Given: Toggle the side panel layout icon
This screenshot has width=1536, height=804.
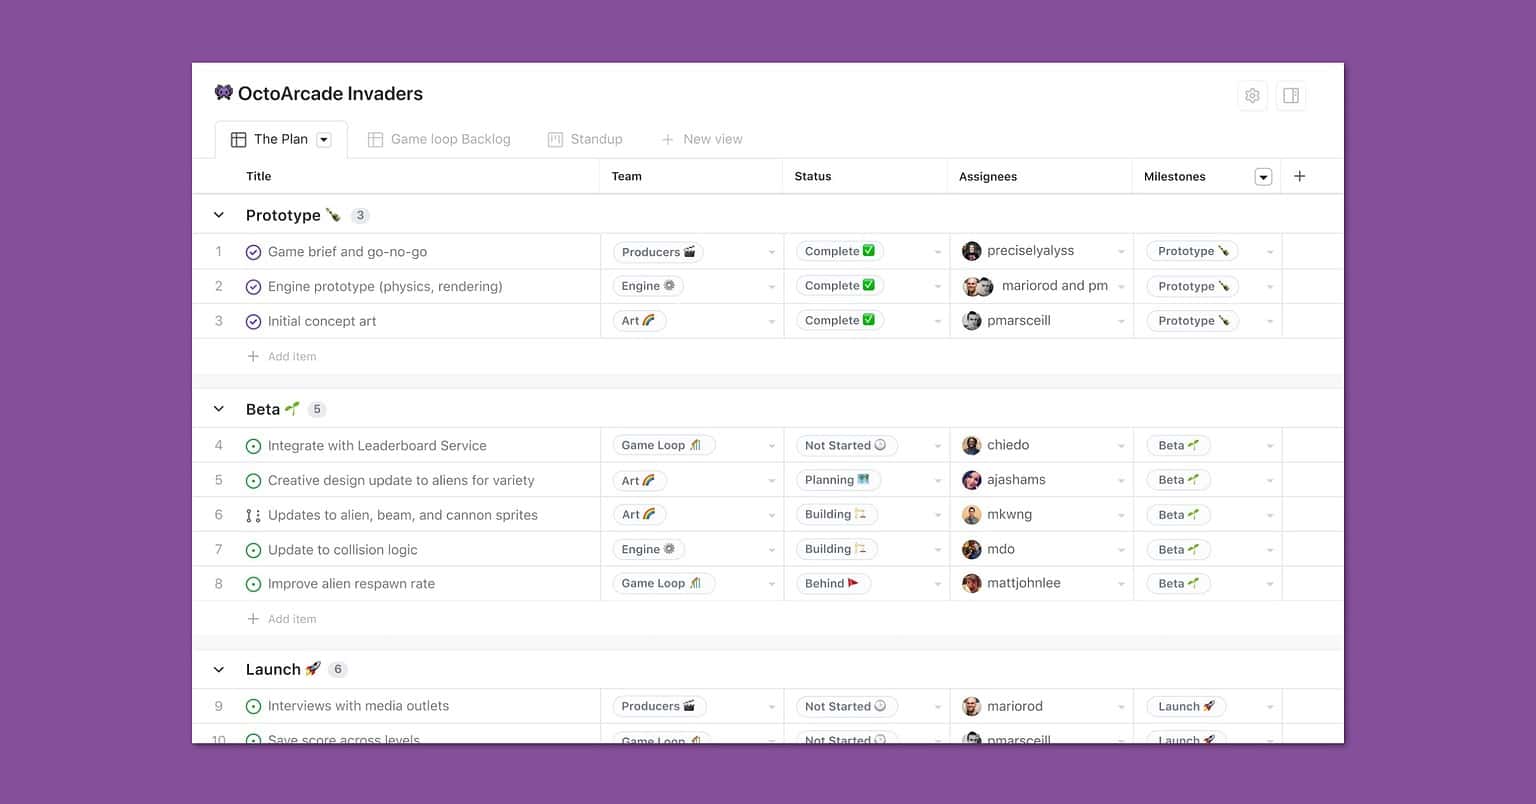Looking at the screenshot, I should point(1291,96).
